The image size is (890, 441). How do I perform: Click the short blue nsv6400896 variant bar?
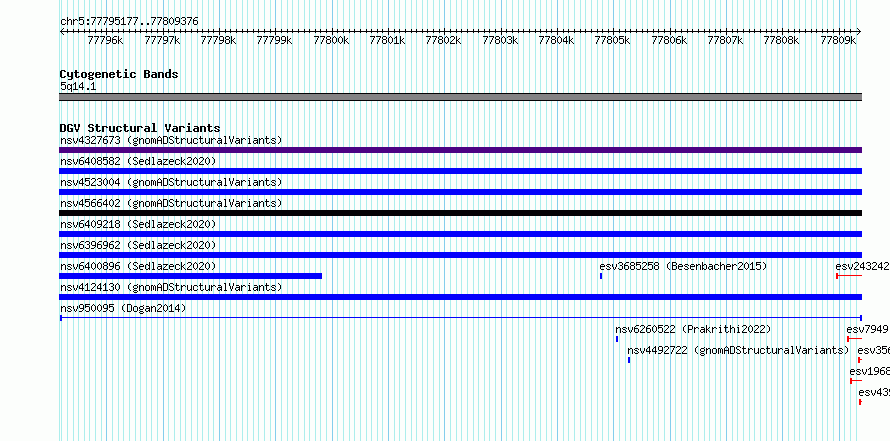(x=191, y=276)
